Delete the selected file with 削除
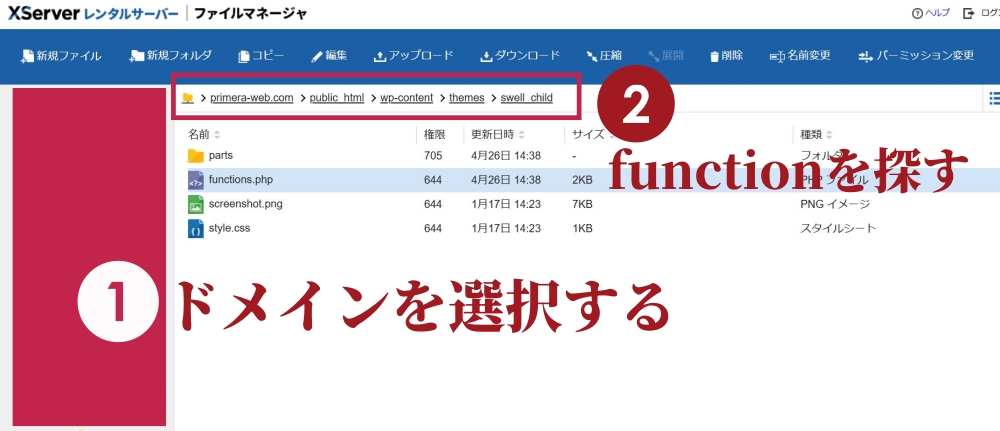The width and height of the screenshot is (1000, 431). [x=726, y=56]
